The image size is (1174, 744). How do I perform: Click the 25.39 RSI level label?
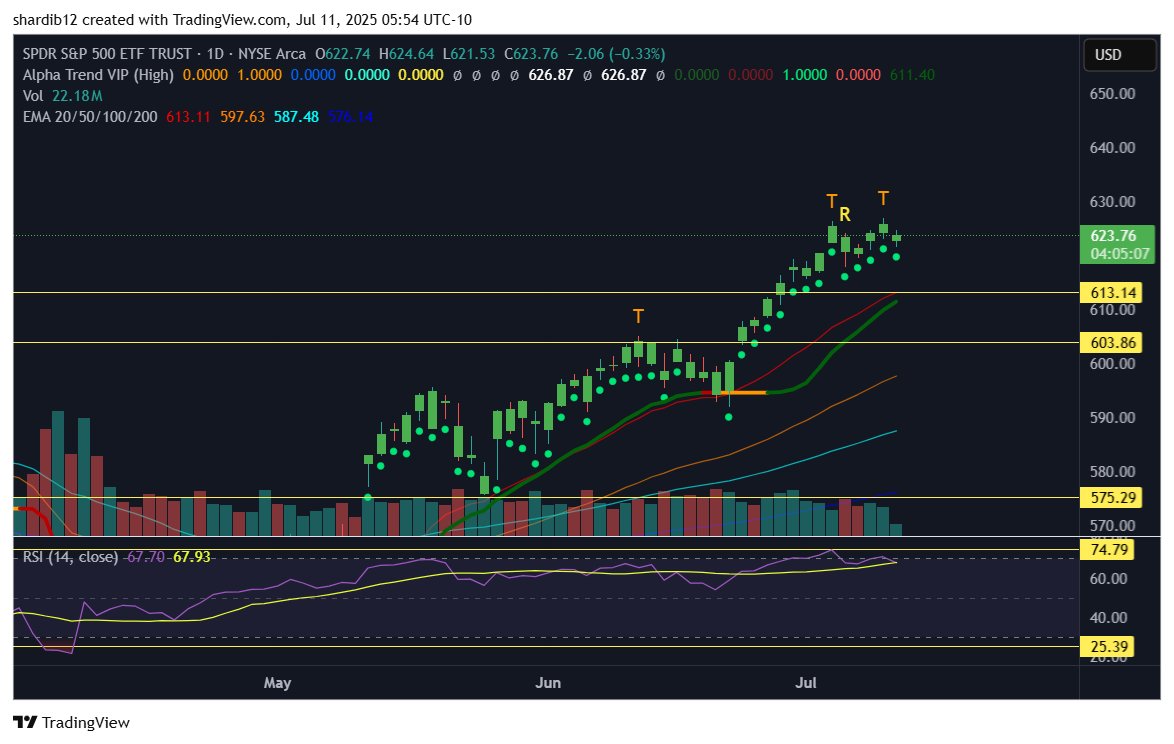click(1108, 647)
